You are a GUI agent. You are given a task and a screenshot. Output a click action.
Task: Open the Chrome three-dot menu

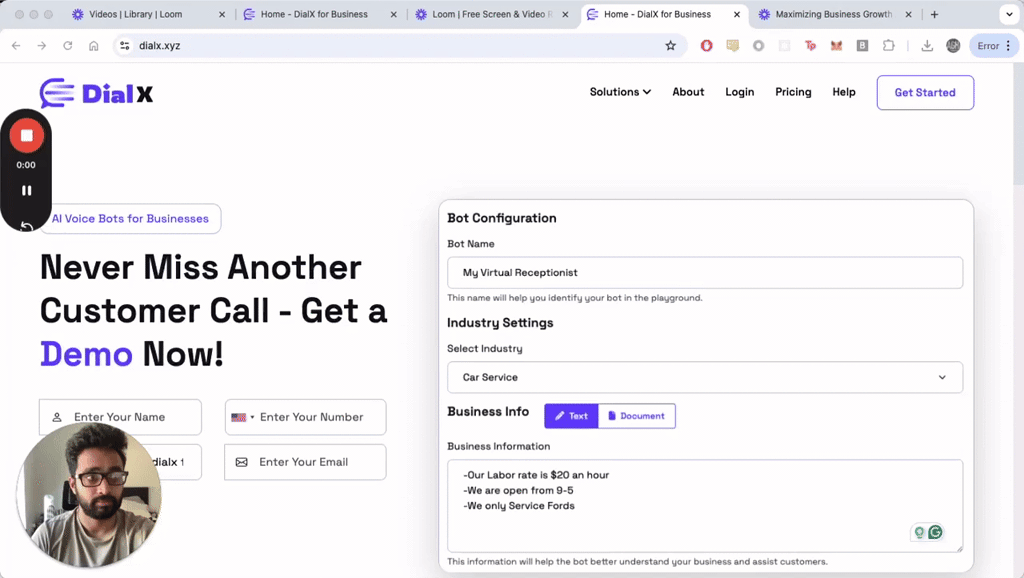point(1008,46)
